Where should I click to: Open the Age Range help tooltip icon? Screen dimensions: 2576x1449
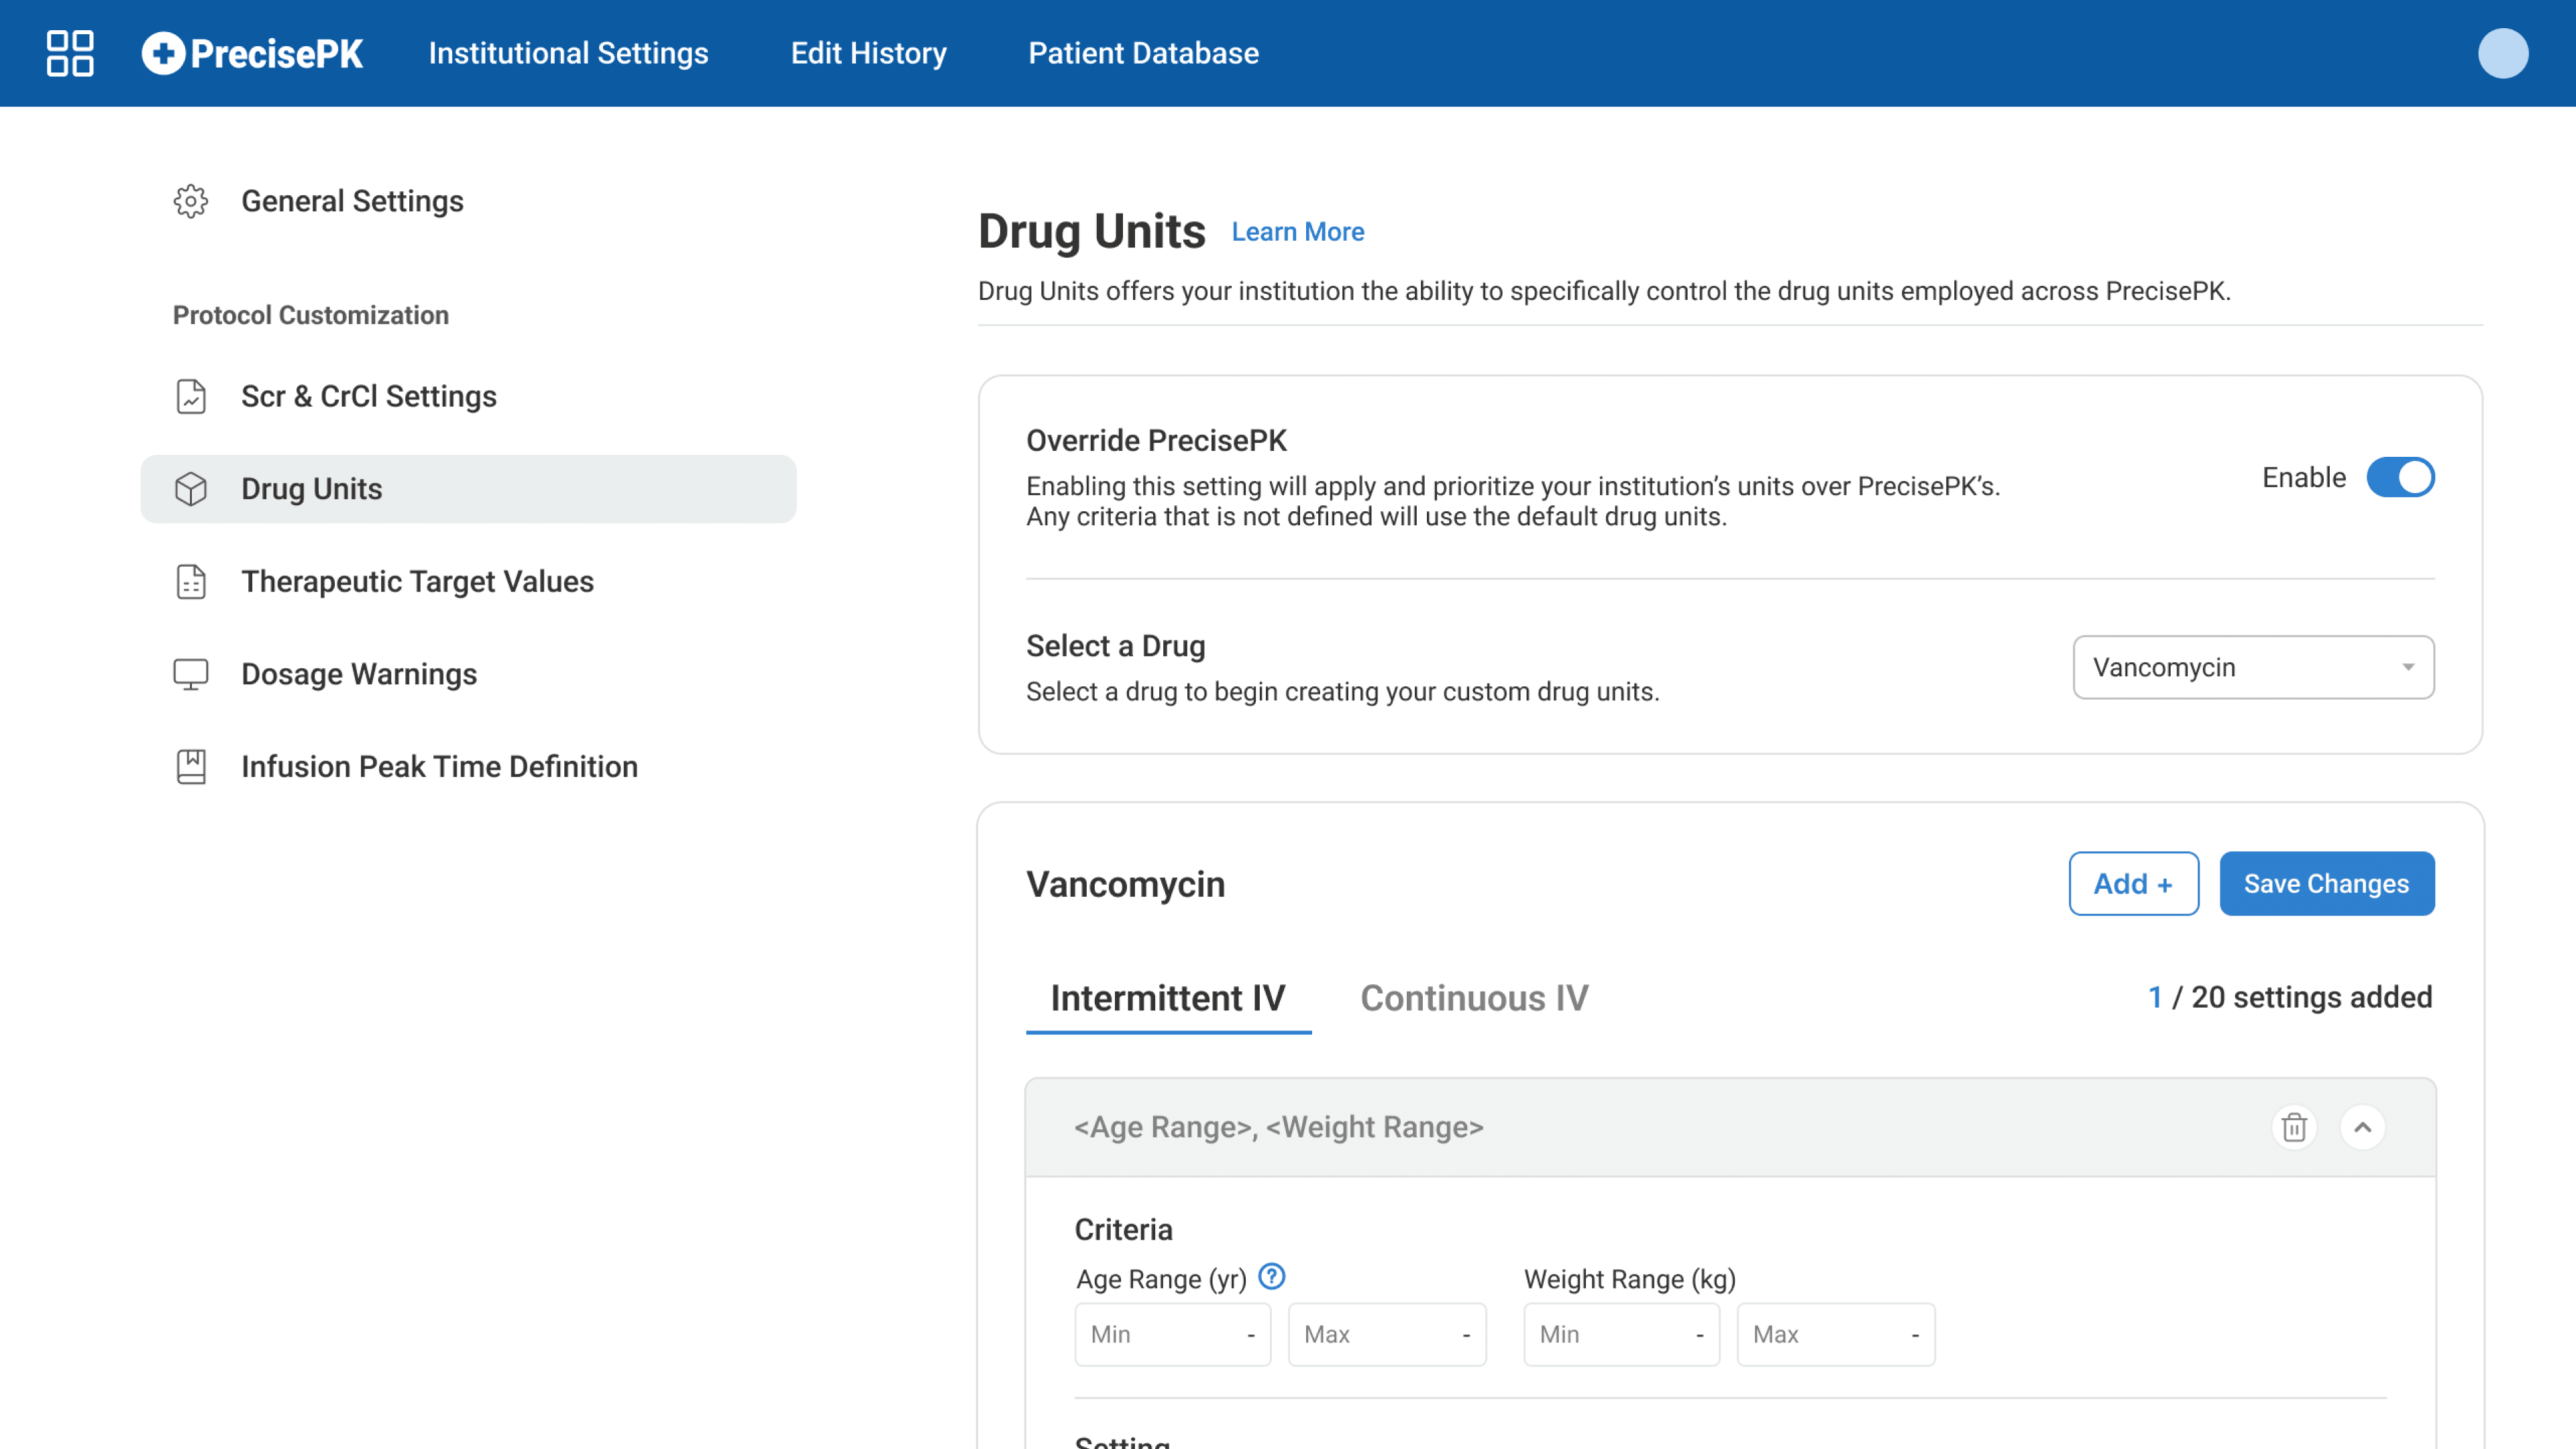pos(1271,1276)
